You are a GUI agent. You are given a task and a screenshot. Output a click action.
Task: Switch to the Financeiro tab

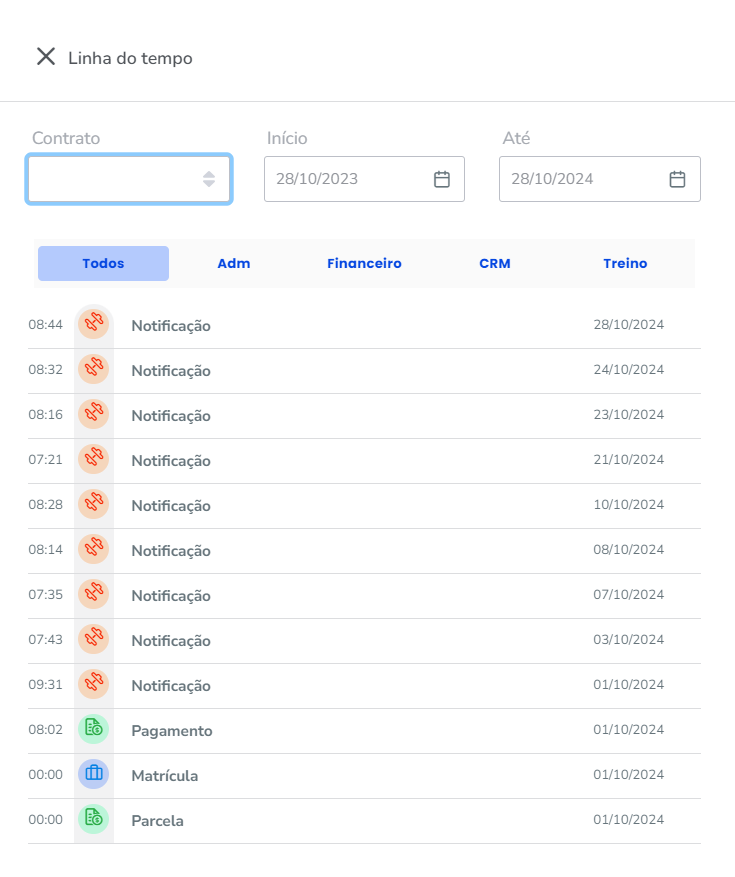[x=364, y=263]
